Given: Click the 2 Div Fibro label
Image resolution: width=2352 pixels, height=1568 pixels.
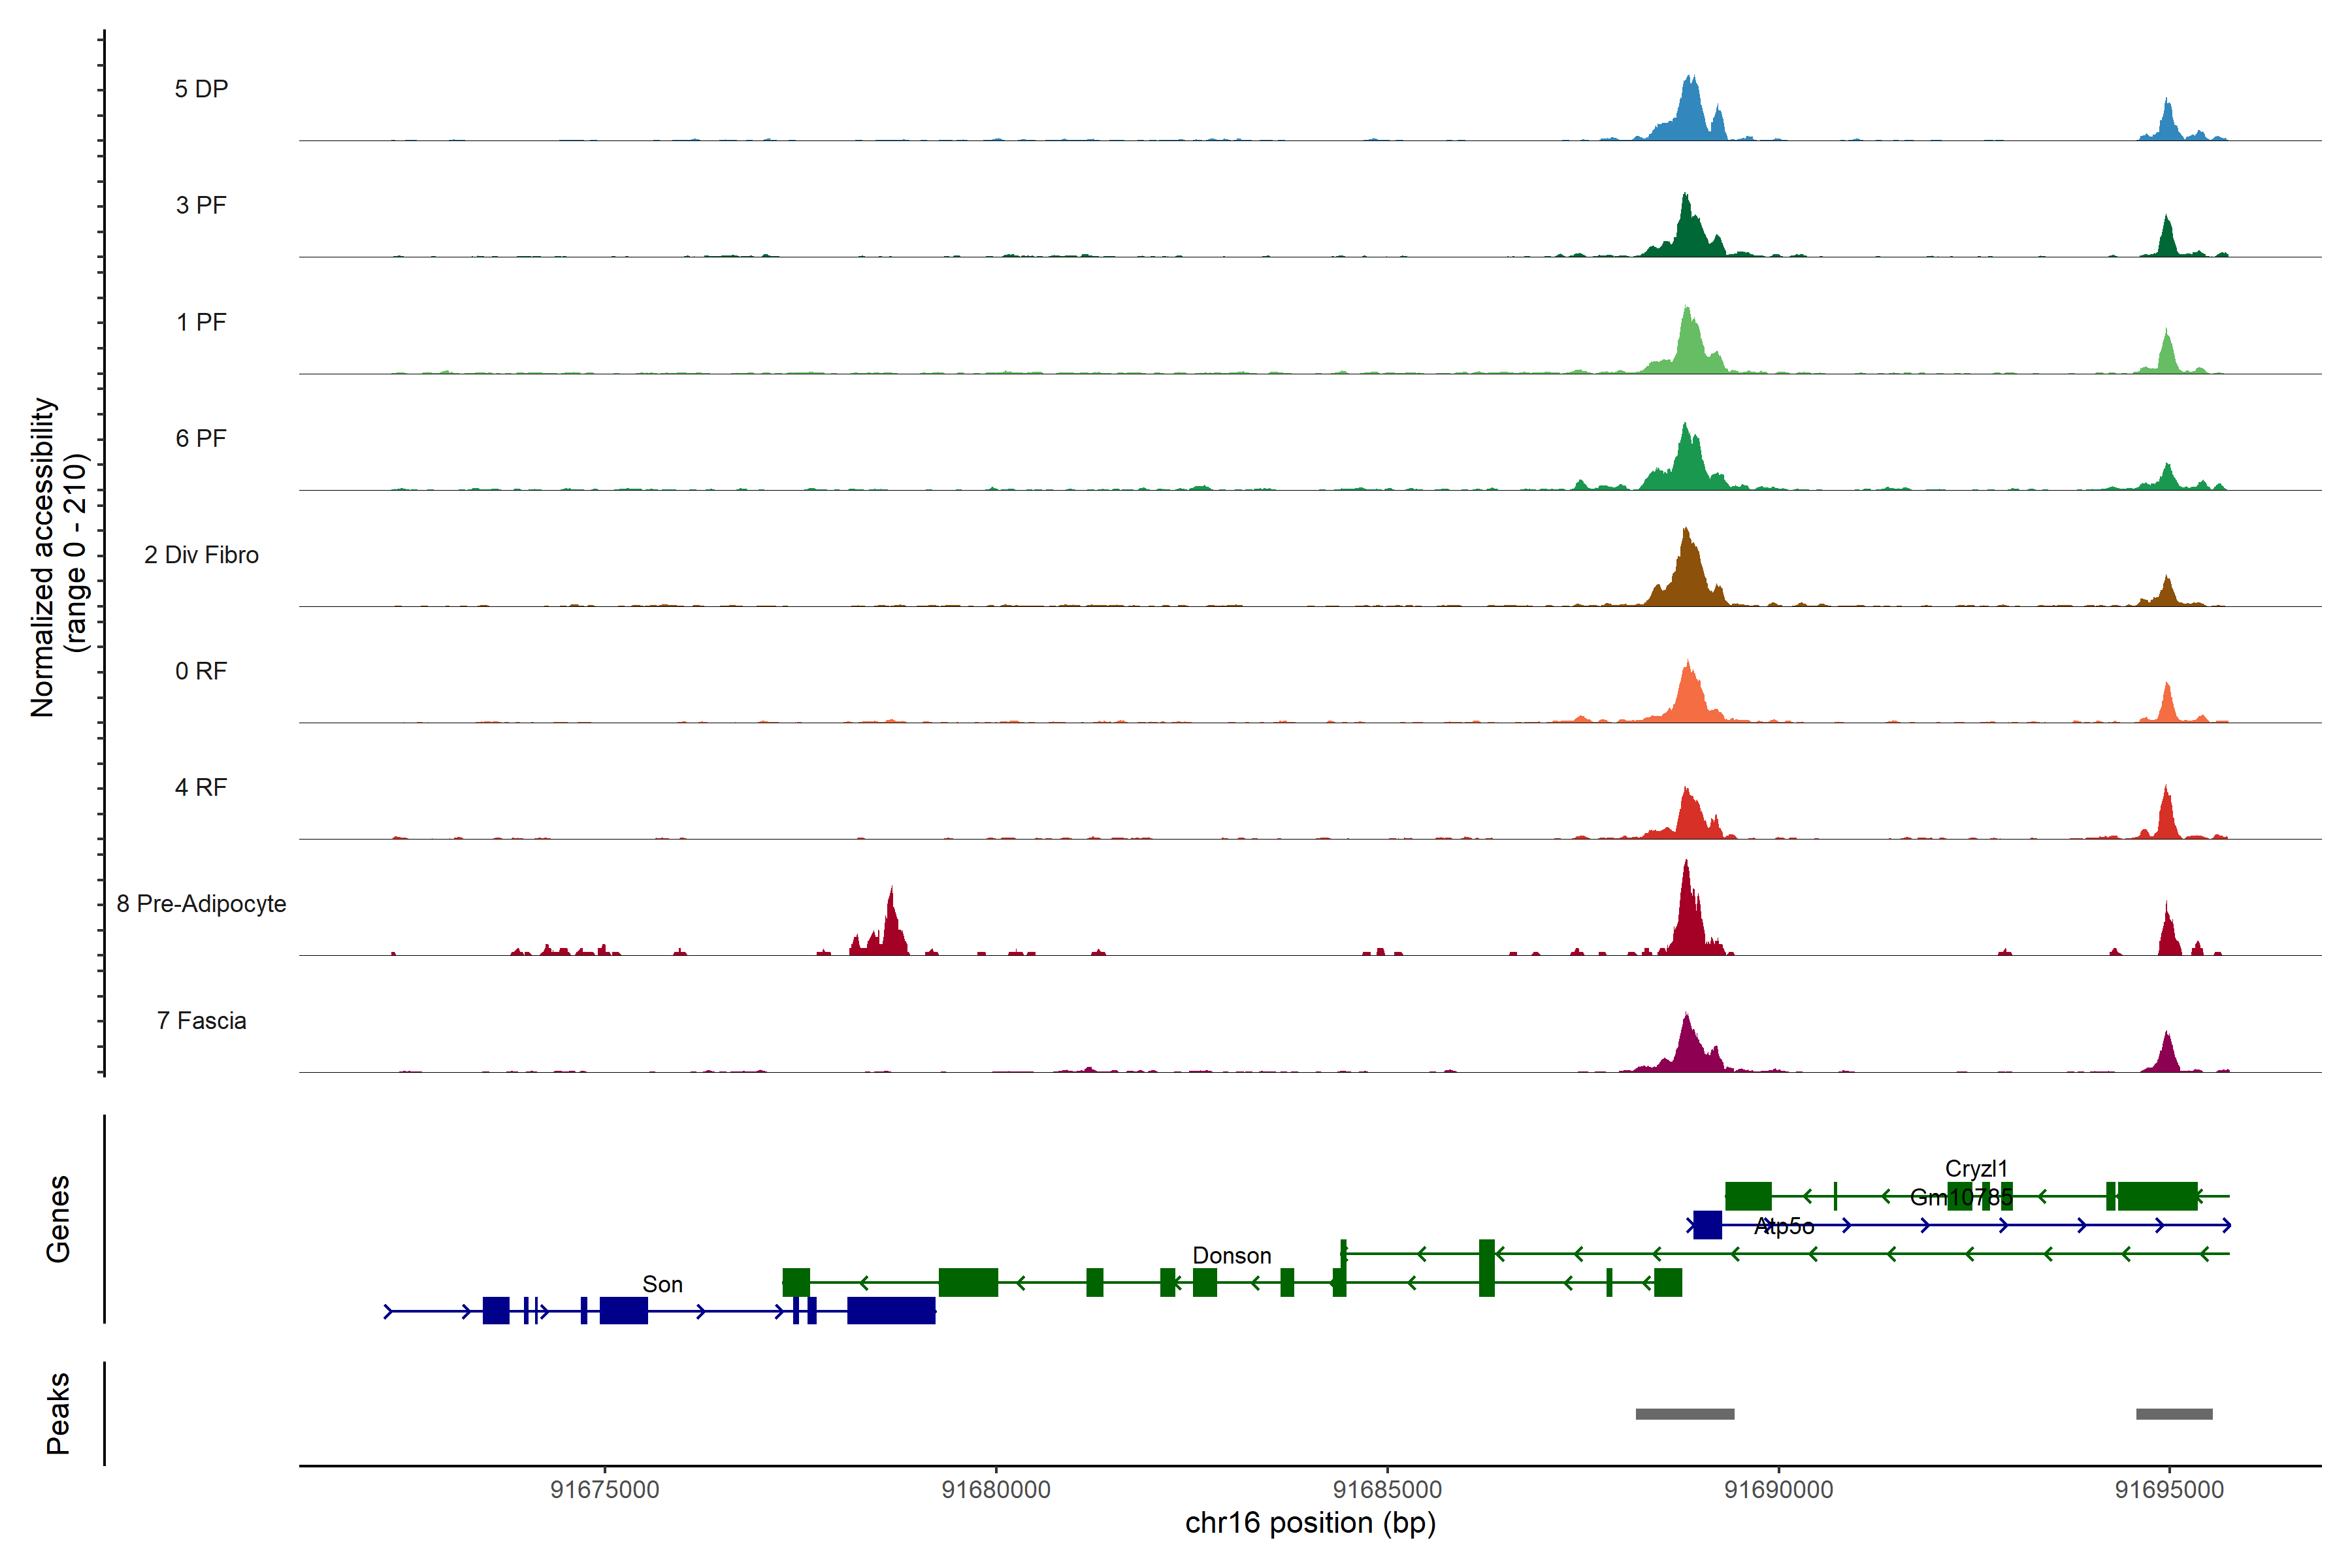Looking at the screenshot, I should pos(201,555).
